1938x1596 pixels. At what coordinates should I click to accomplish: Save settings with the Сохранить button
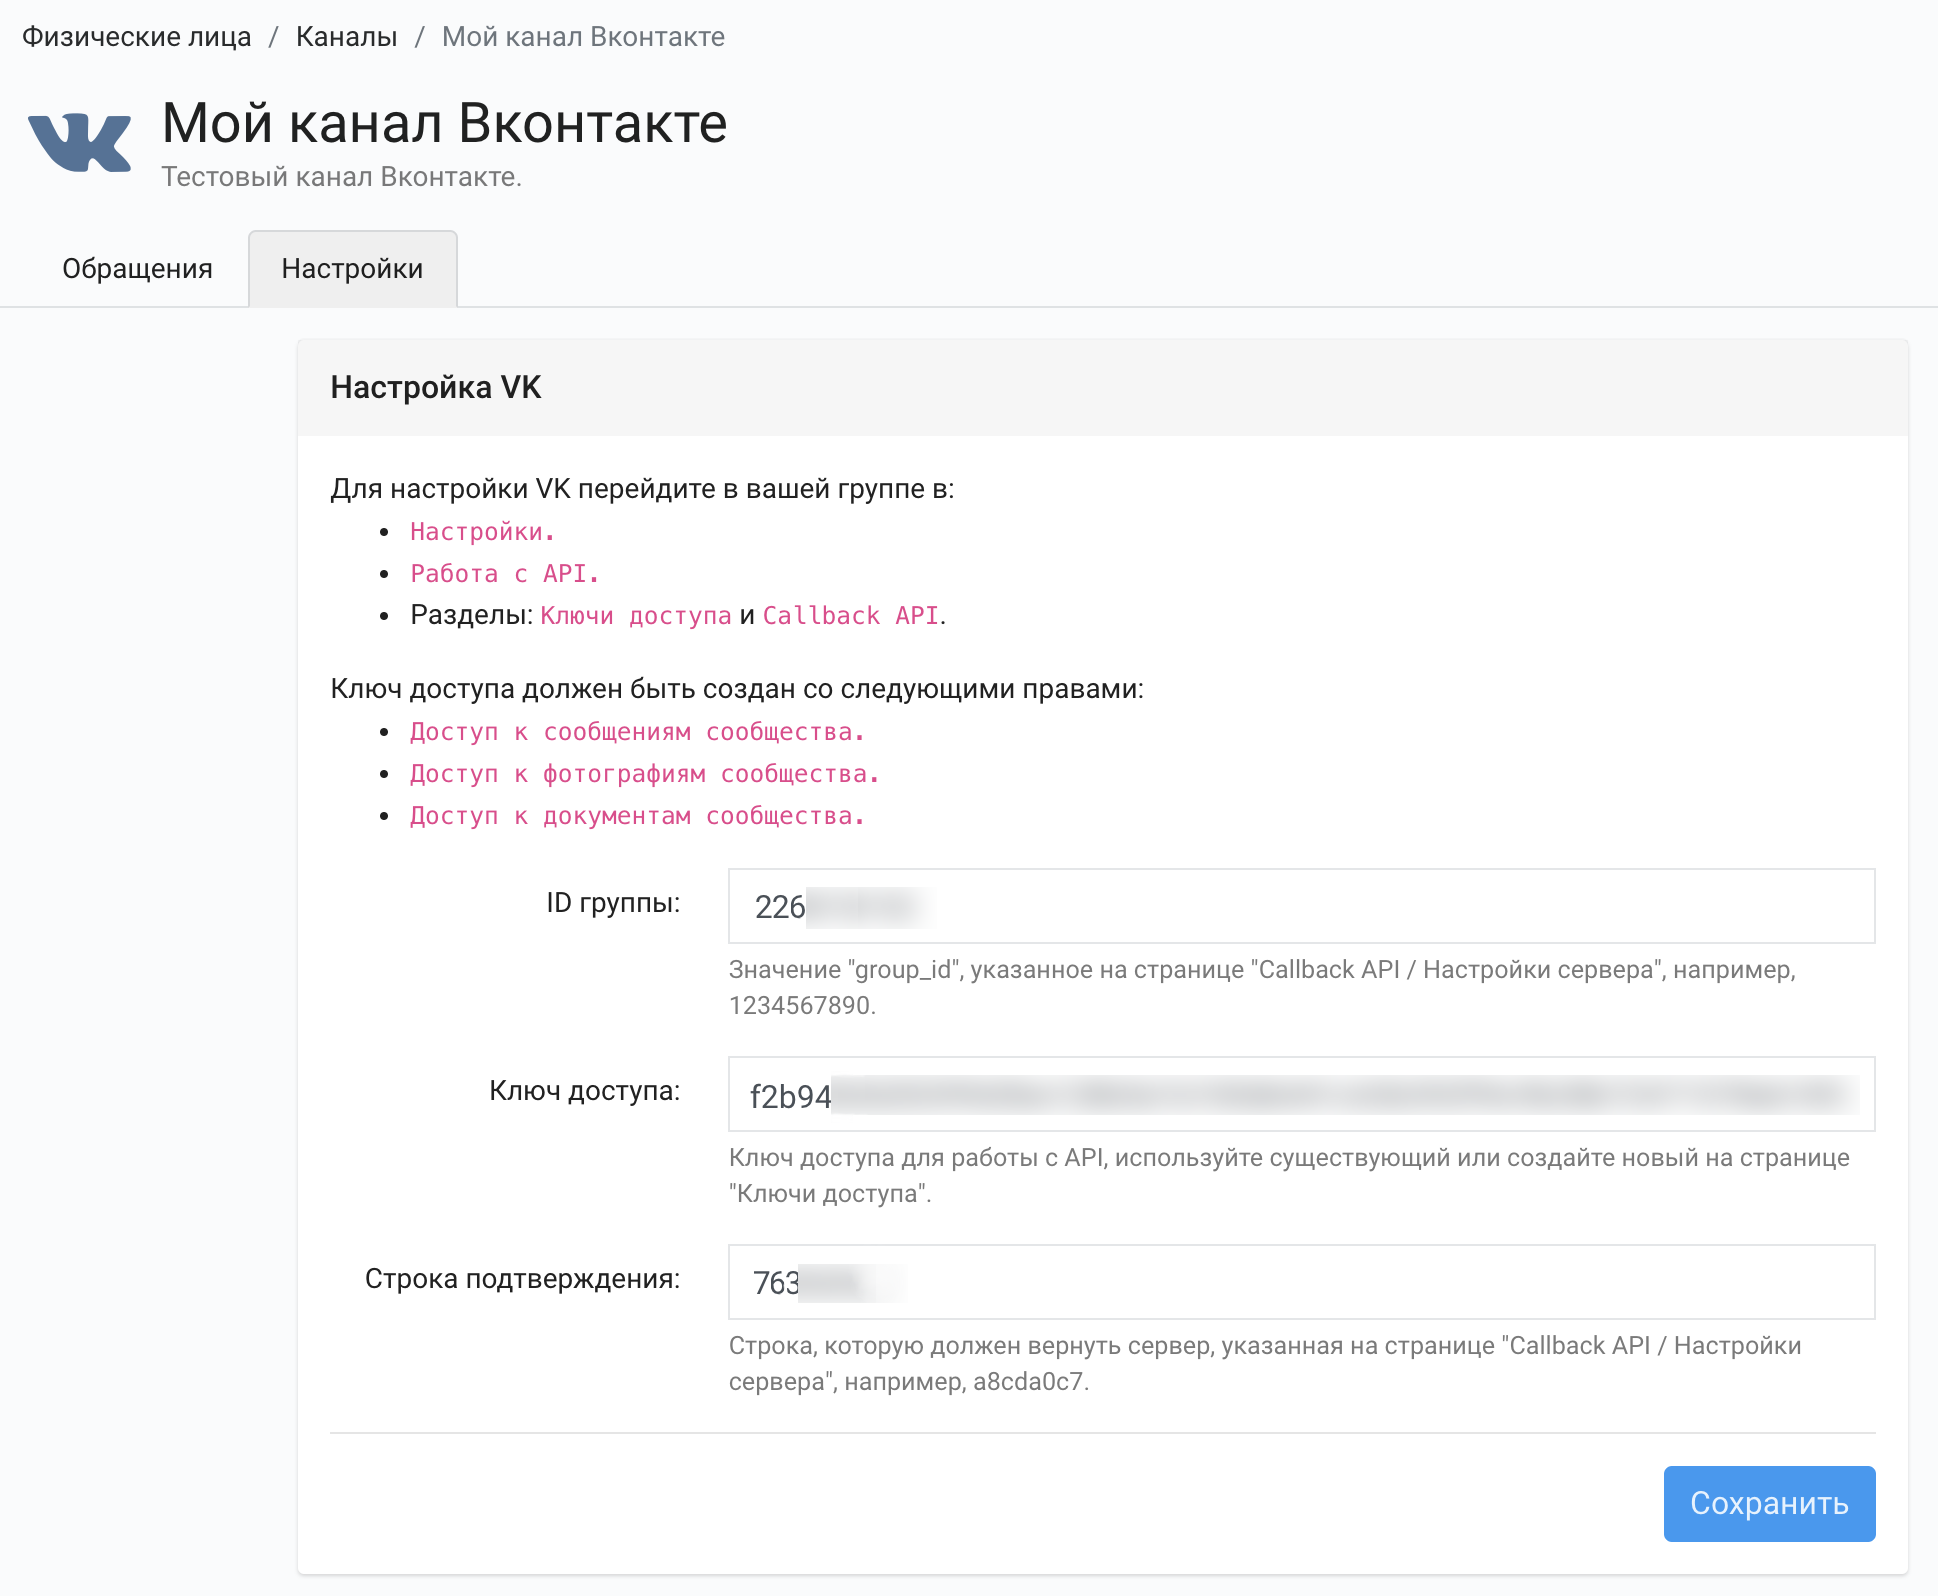coord(1769,1503)
